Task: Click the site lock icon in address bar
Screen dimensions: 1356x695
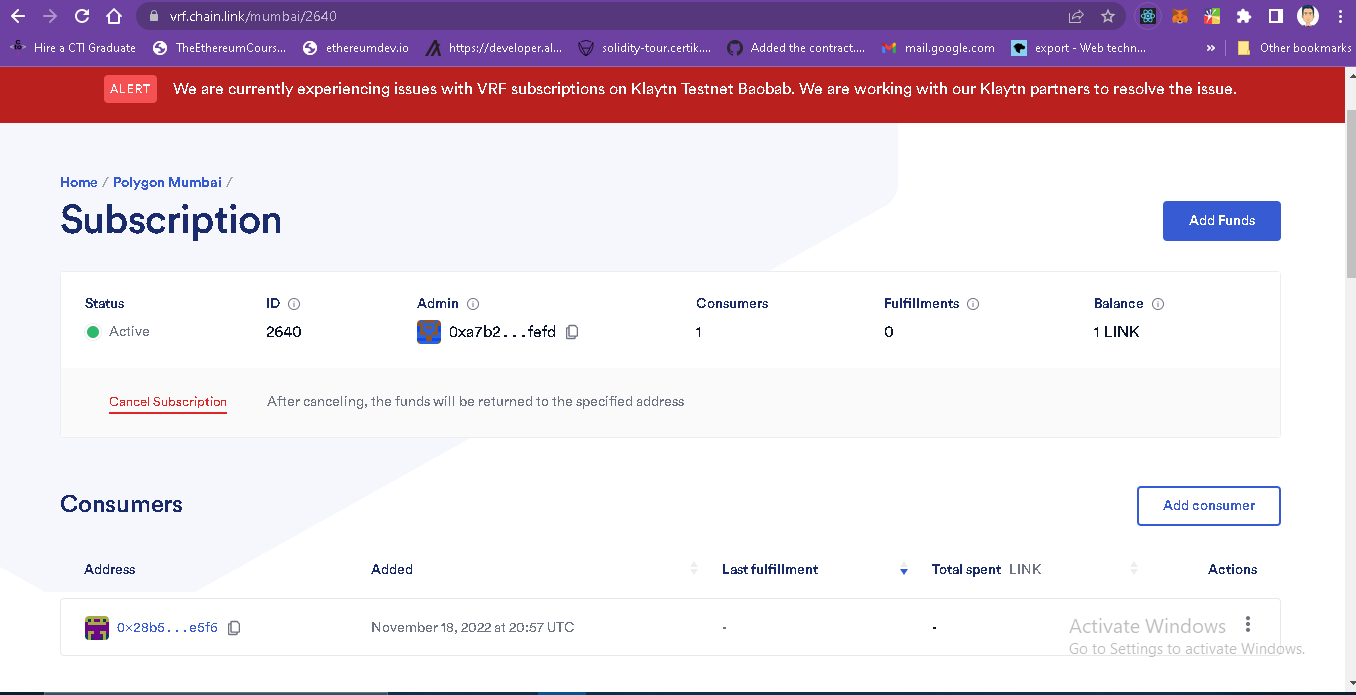Action: [x=152, y=16]
